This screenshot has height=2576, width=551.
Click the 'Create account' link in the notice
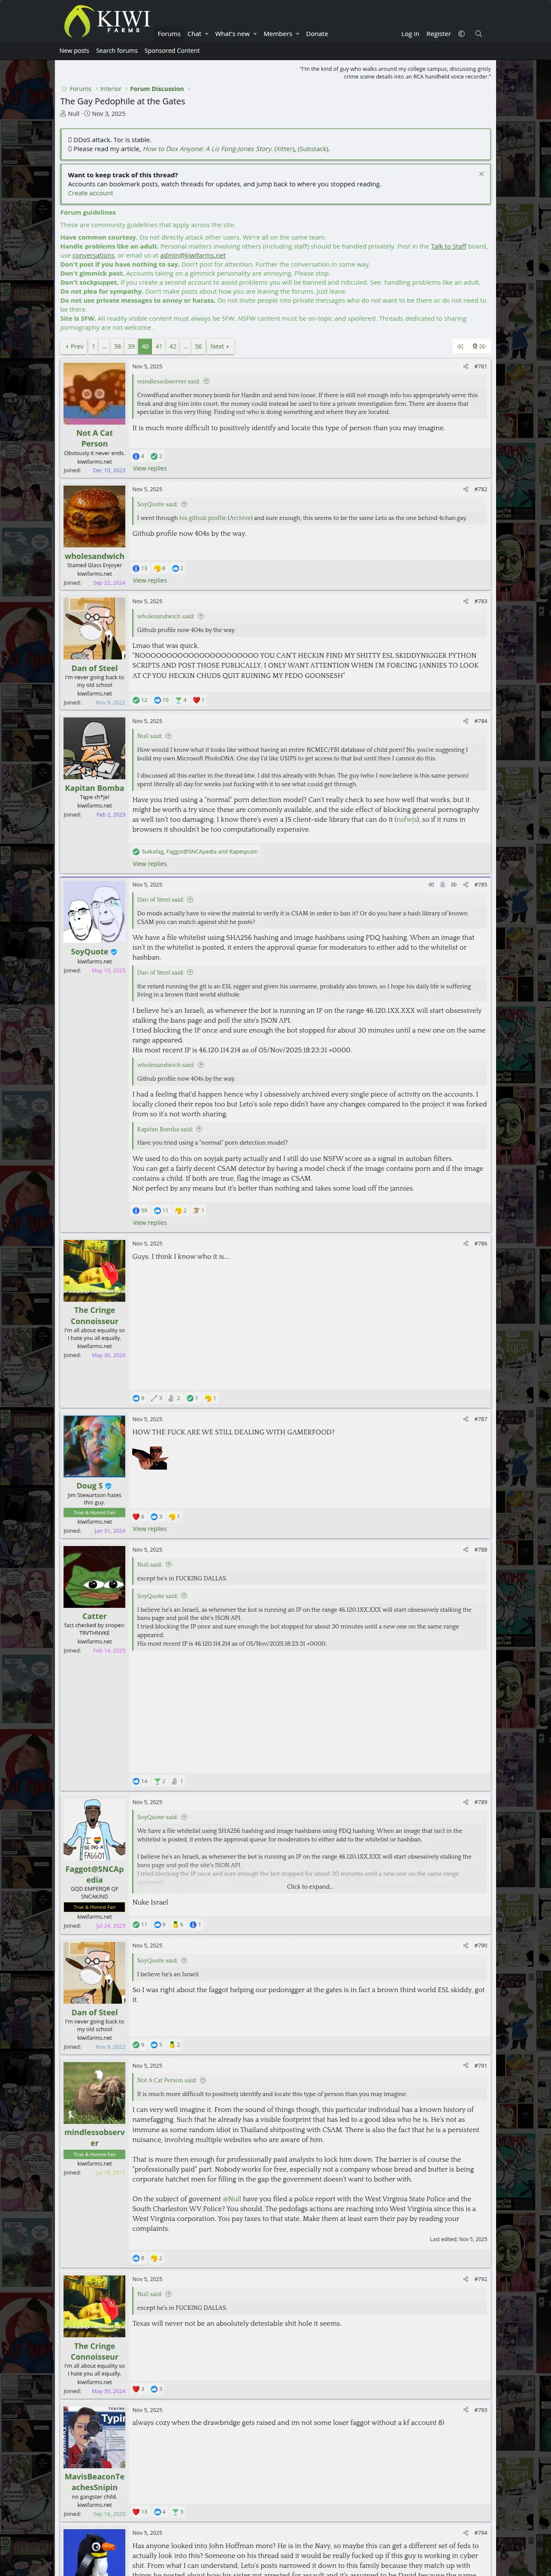click(90, 193)
